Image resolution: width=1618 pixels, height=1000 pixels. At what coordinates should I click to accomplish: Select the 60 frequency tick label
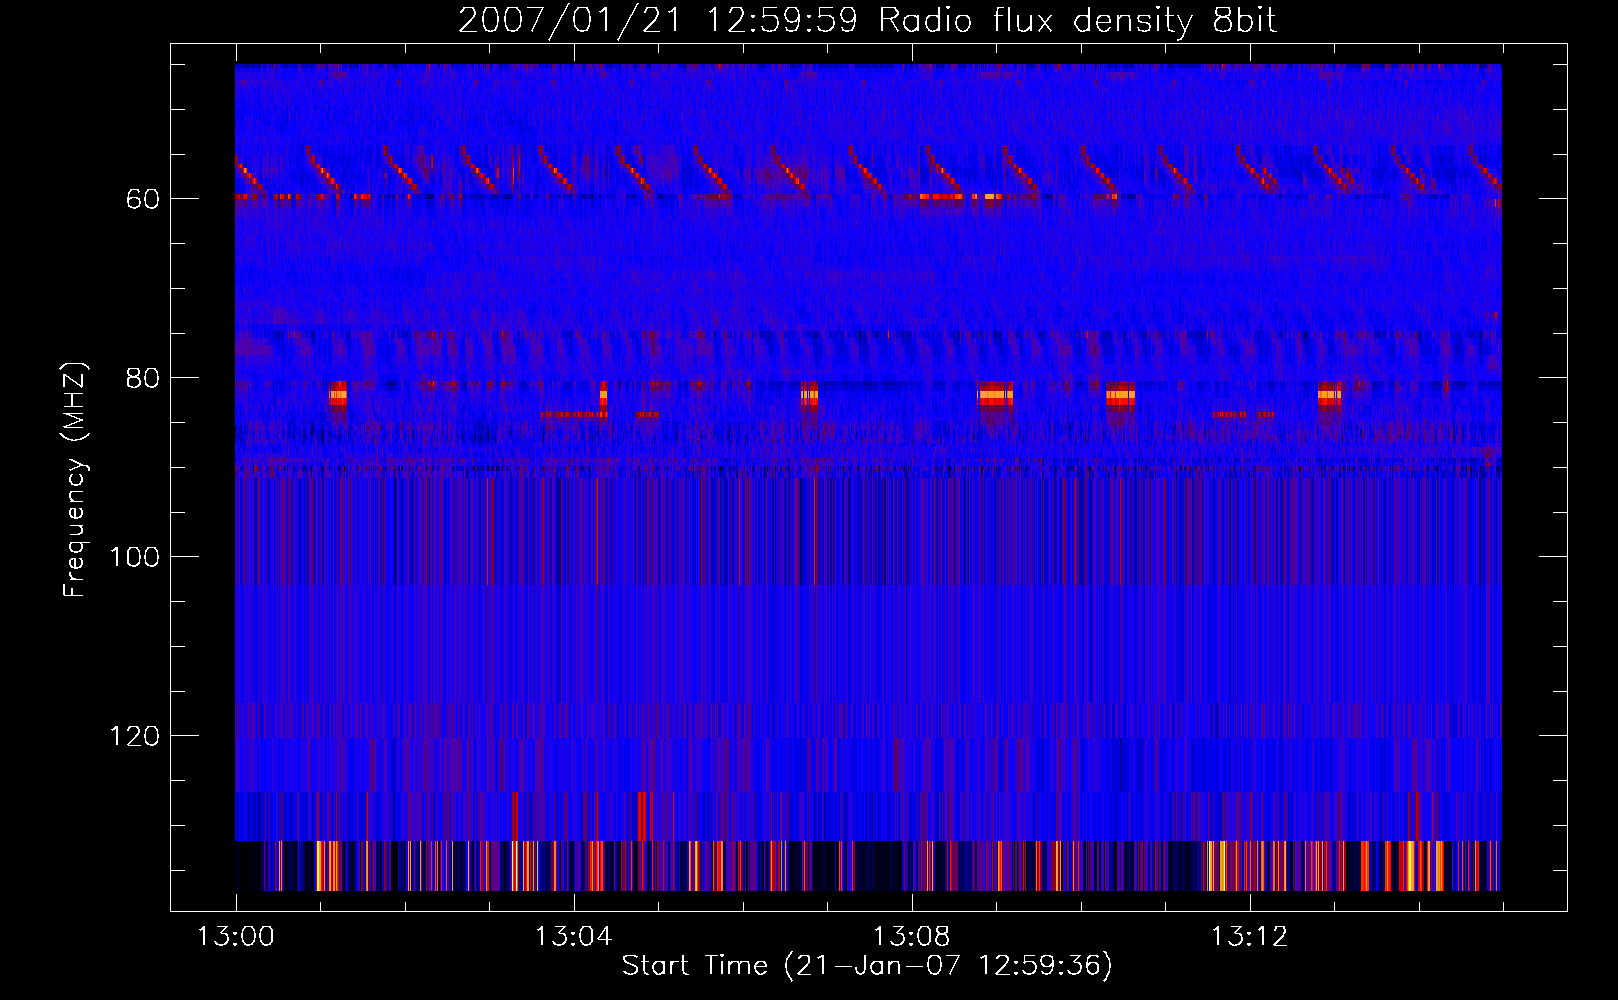[x=143, y=200]
